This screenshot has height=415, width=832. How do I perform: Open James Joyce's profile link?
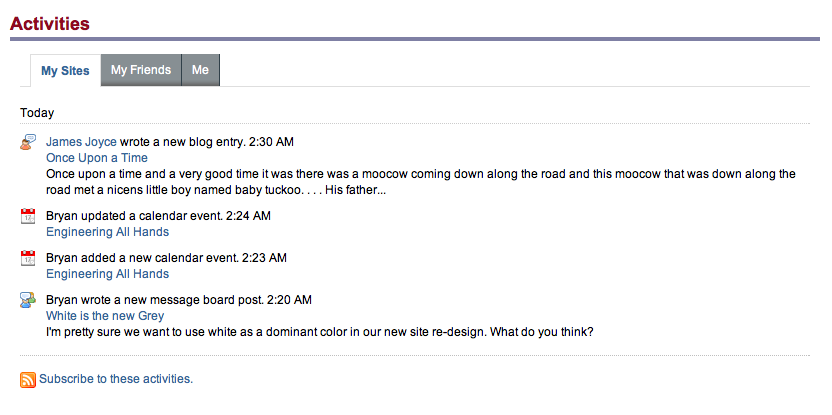coord(81,142)
